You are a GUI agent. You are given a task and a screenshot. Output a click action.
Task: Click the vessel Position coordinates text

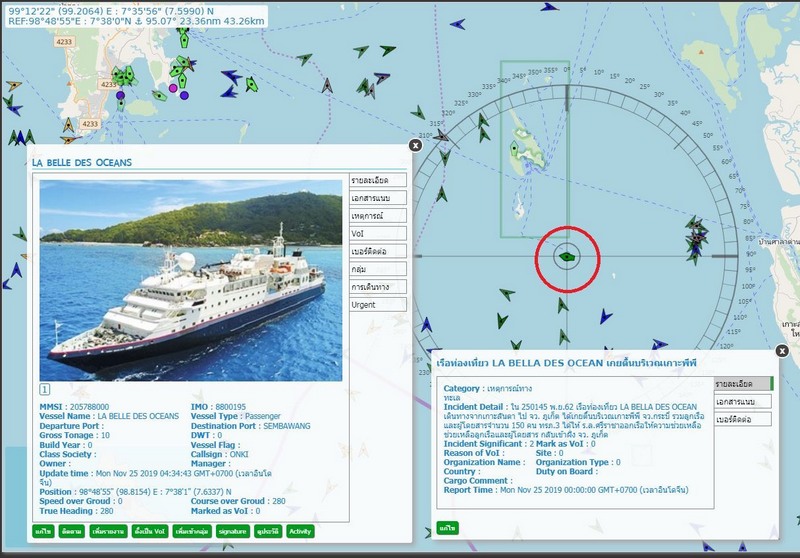click(155, 492)
